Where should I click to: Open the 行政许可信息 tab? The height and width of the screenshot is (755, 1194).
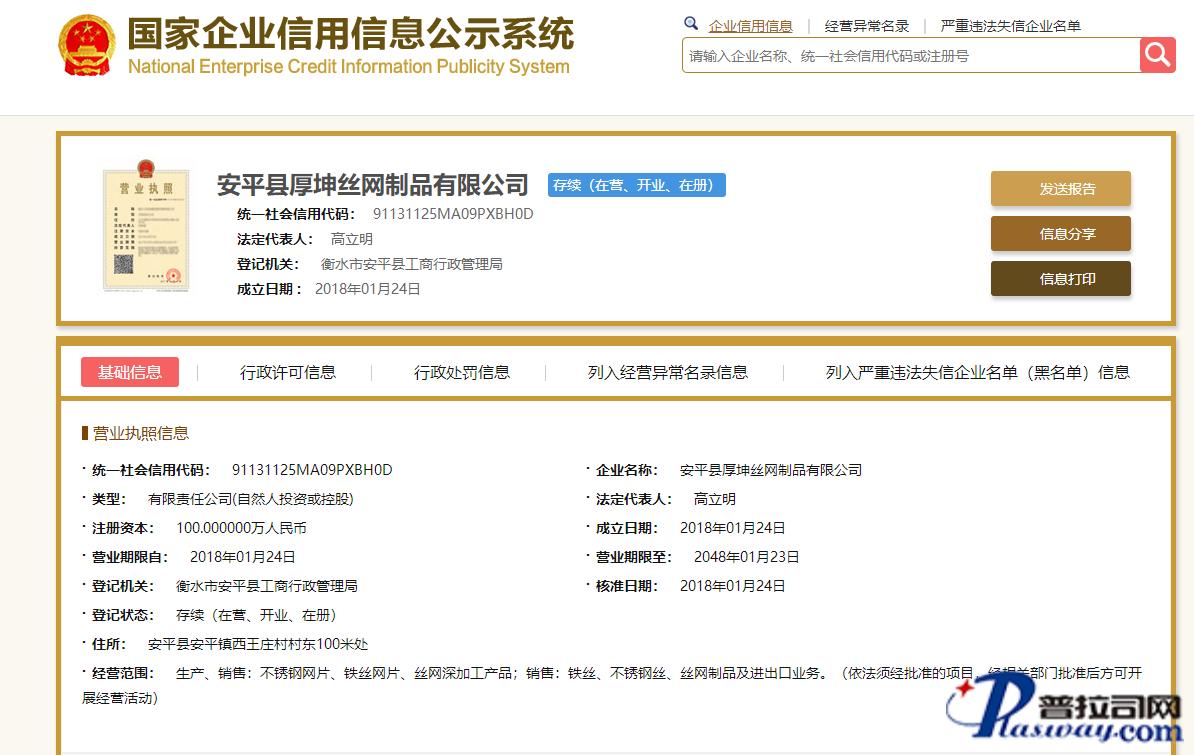(288, 372)
